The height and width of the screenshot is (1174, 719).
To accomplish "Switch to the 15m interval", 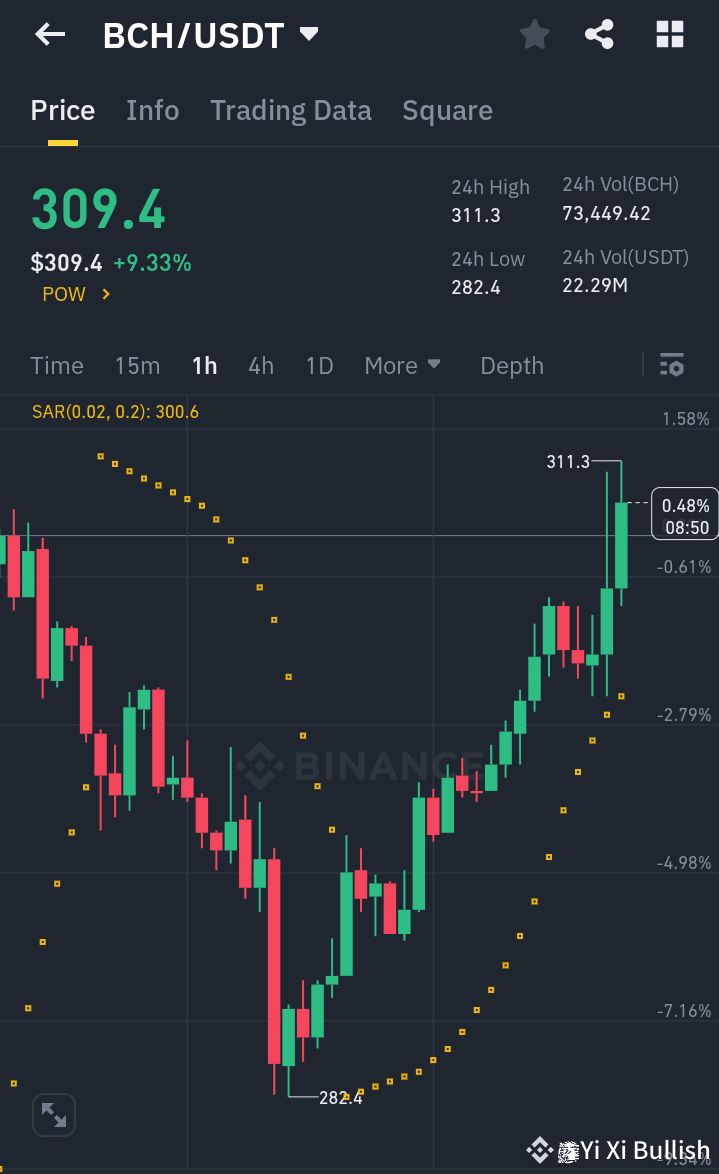I will (x=137, y=365).
